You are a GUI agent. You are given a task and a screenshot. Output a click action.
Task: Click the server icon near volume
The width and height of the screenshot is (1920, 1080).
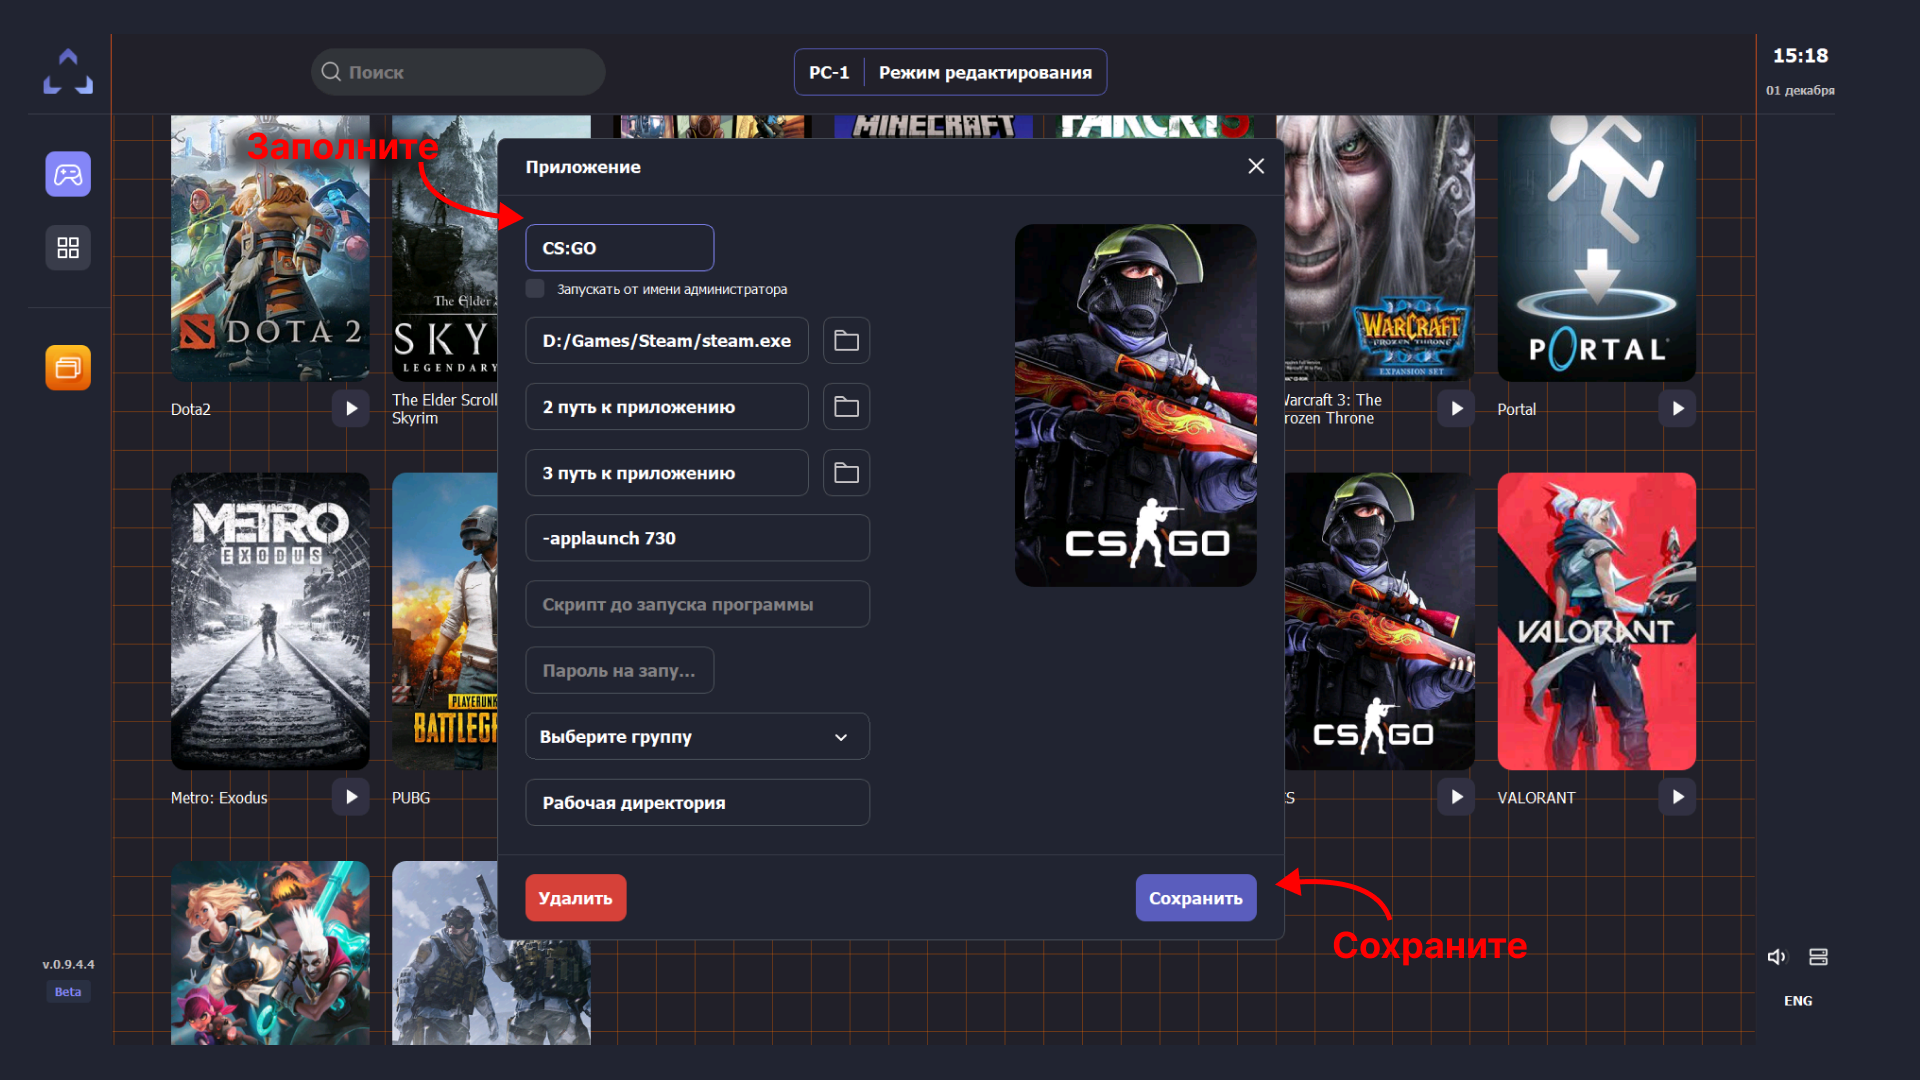[1818, 957]
